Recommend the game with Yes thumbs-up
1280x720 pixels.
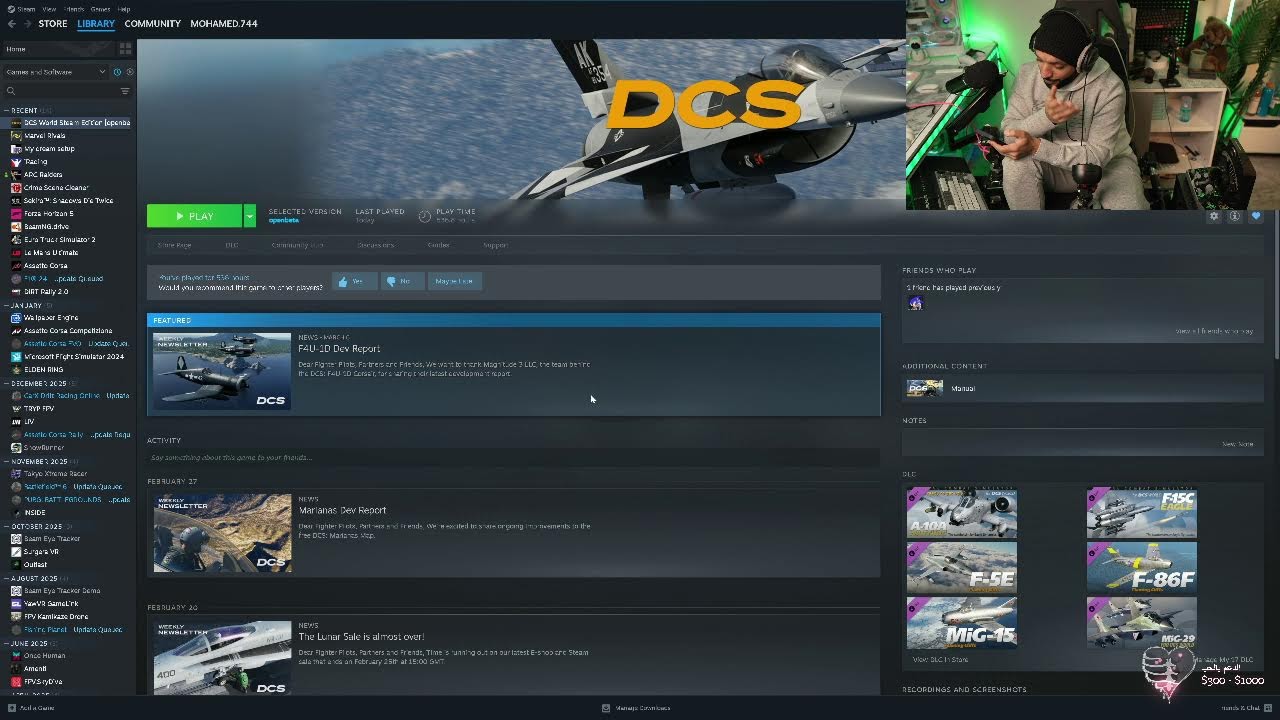(355, 281)
